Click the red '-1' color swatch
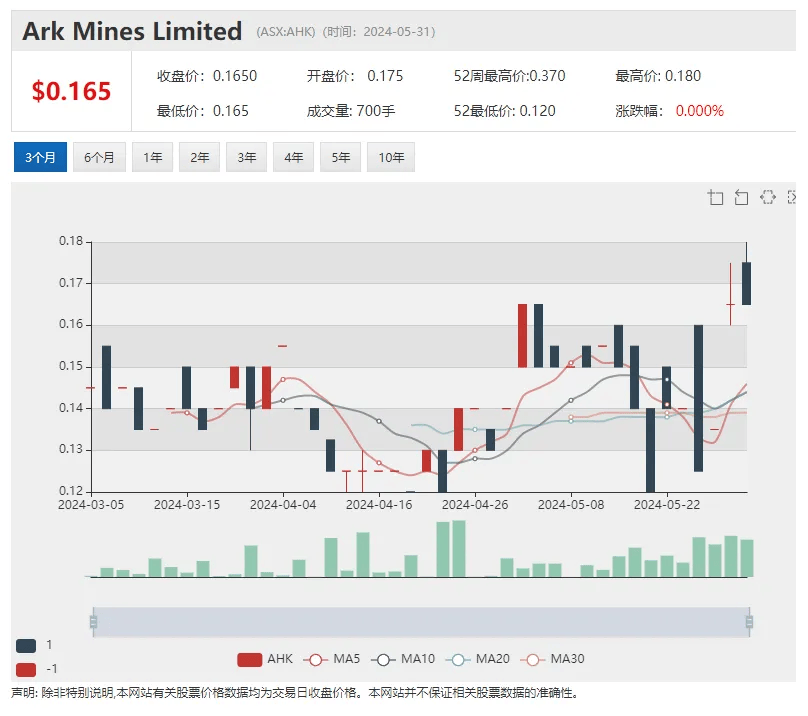Screen dimensions: 808x716 [x=26, y=670]
